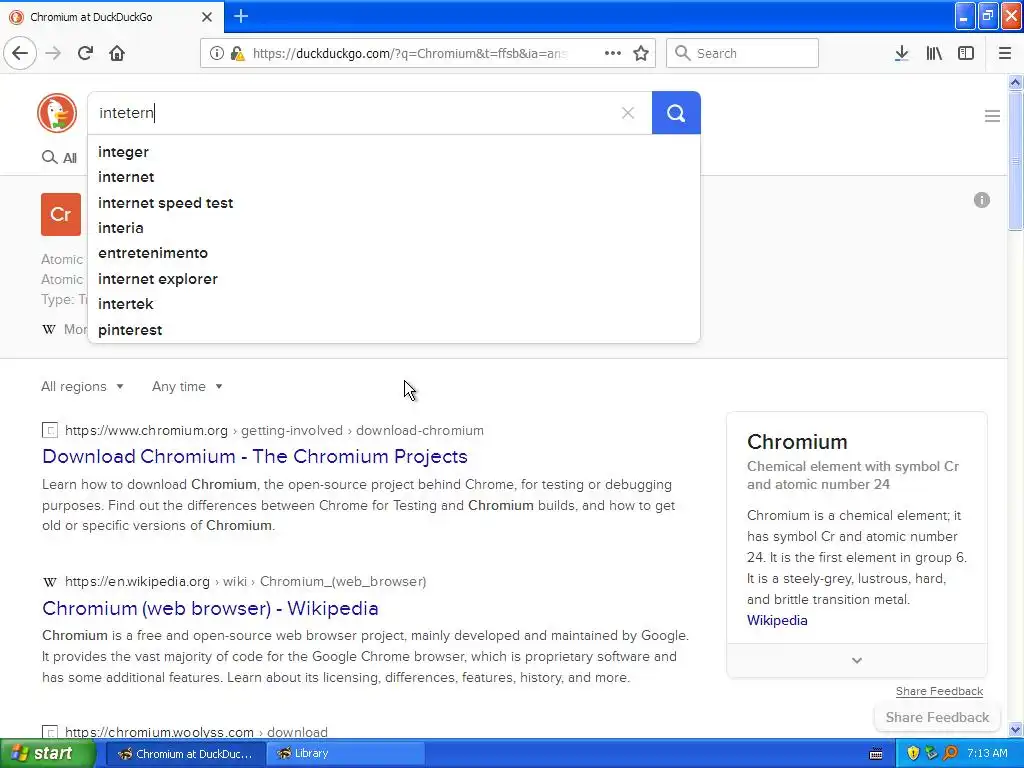Open Wikipedia link in Chromium panel

pos(777,620)
